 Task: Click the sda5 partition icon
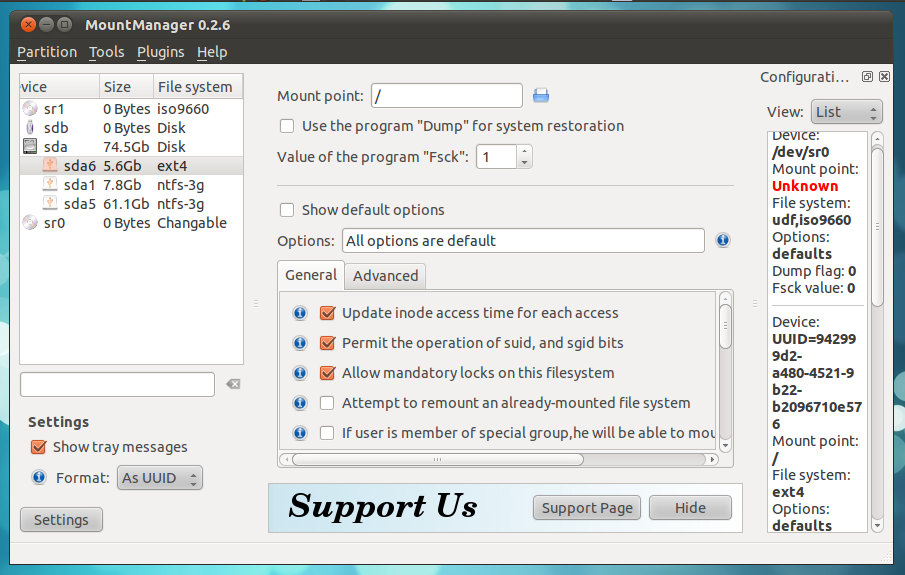(50, 204)
